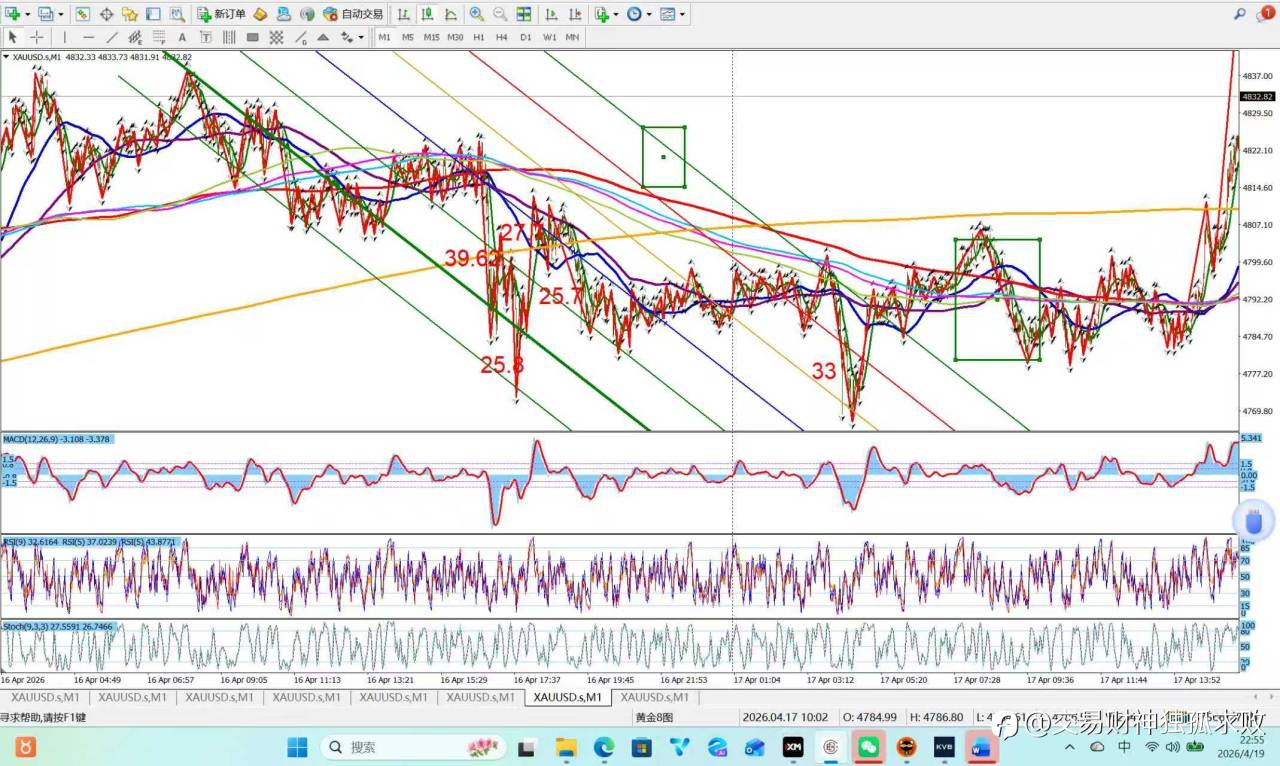The height and width of the screenshot is (766, 1280).
Task: Expand the new chart dropdown arrow
Action: click(x=26, y=15)
